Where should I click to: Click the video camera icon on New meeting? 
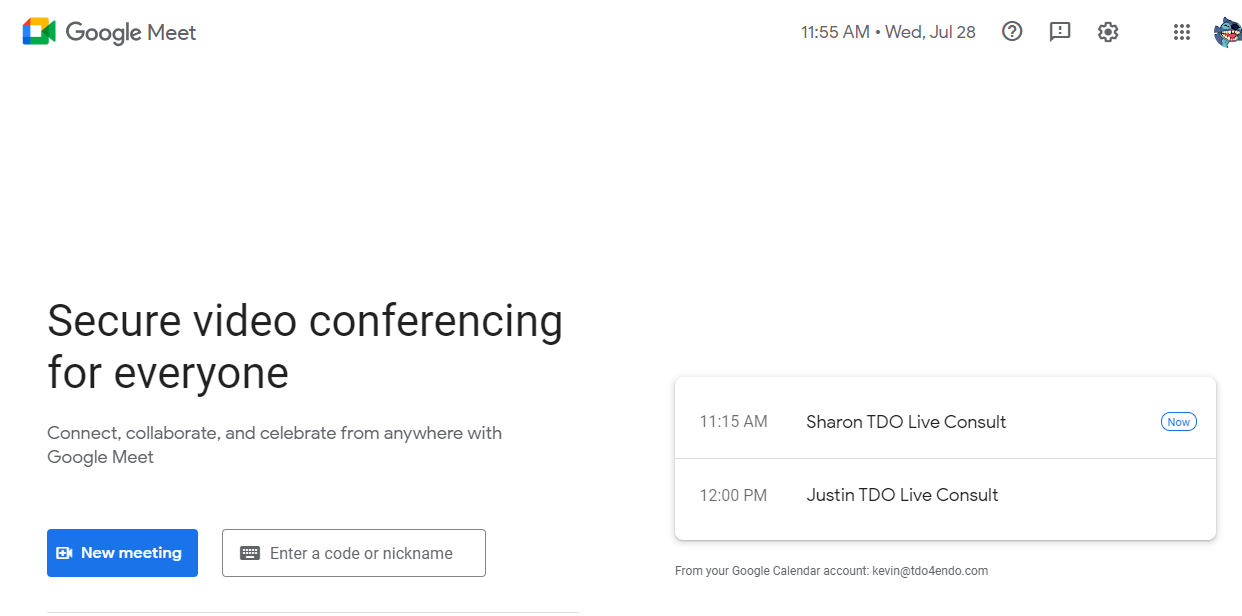pyautogui.click(x=65, y=553)
